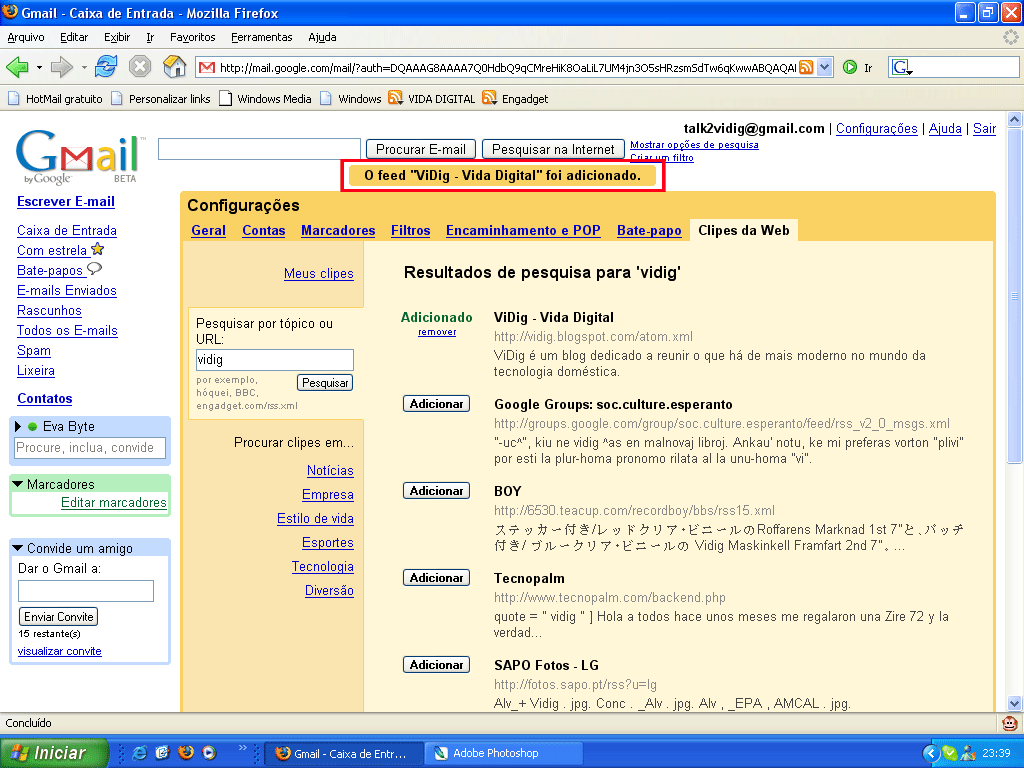
Task: Open the Personalizar links bookmark
Action: point(161,99)
